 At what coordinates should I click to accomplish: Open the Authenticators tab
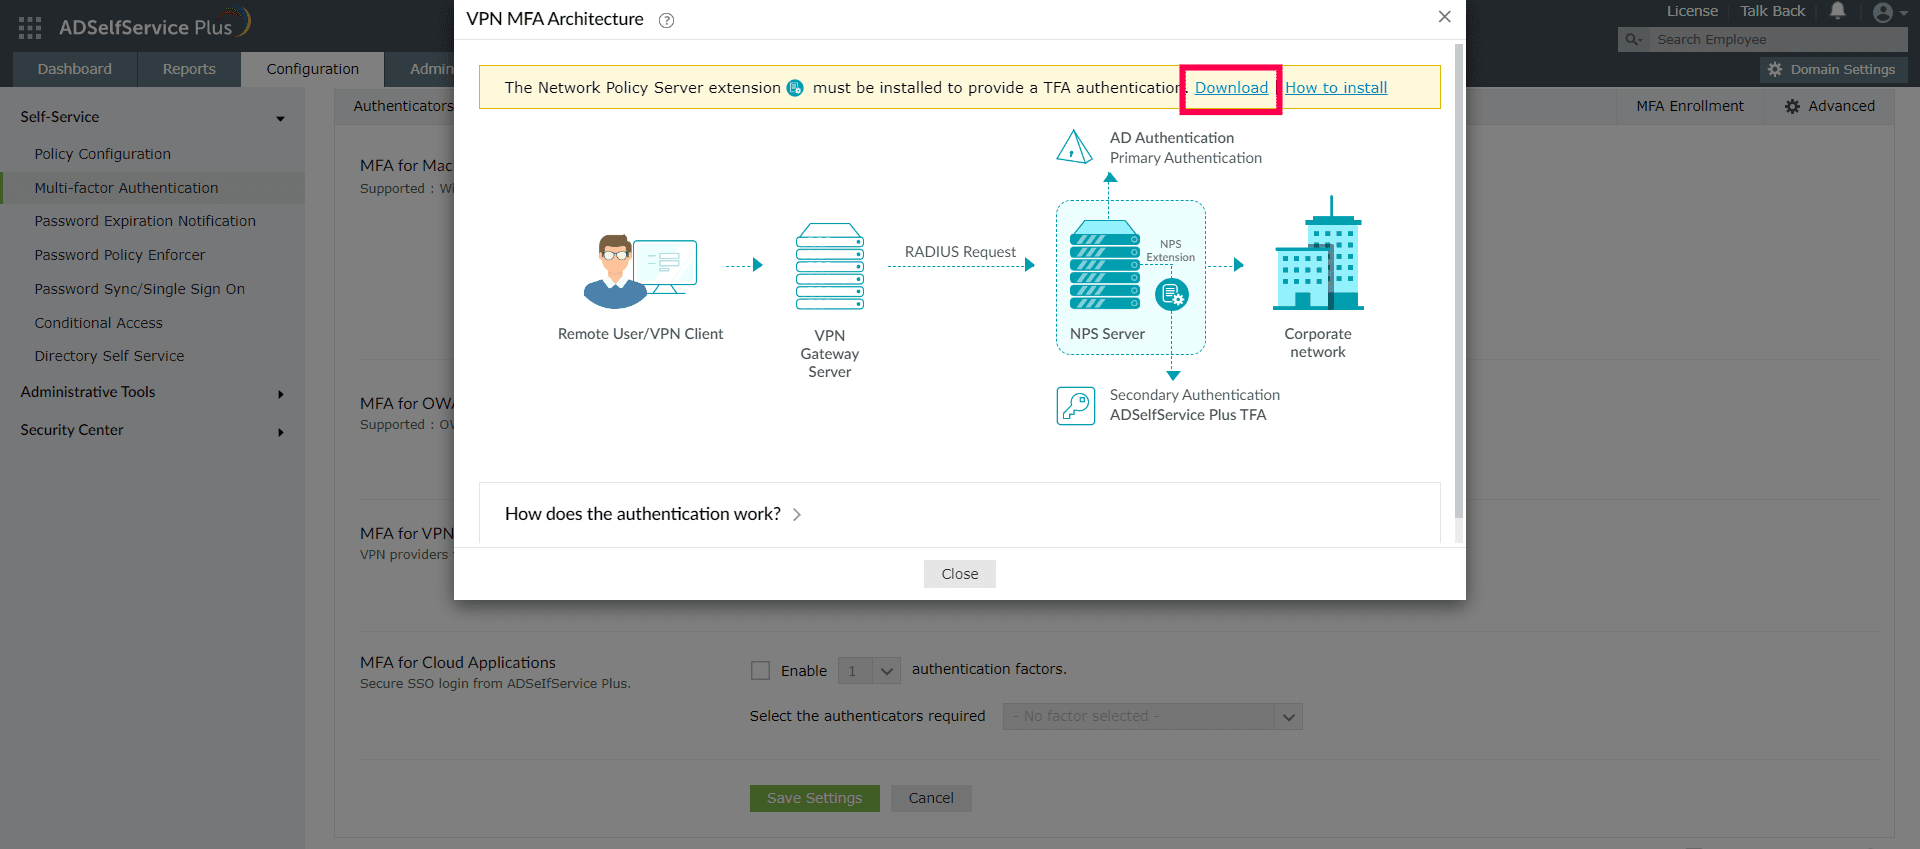click(x=403, y=106)
